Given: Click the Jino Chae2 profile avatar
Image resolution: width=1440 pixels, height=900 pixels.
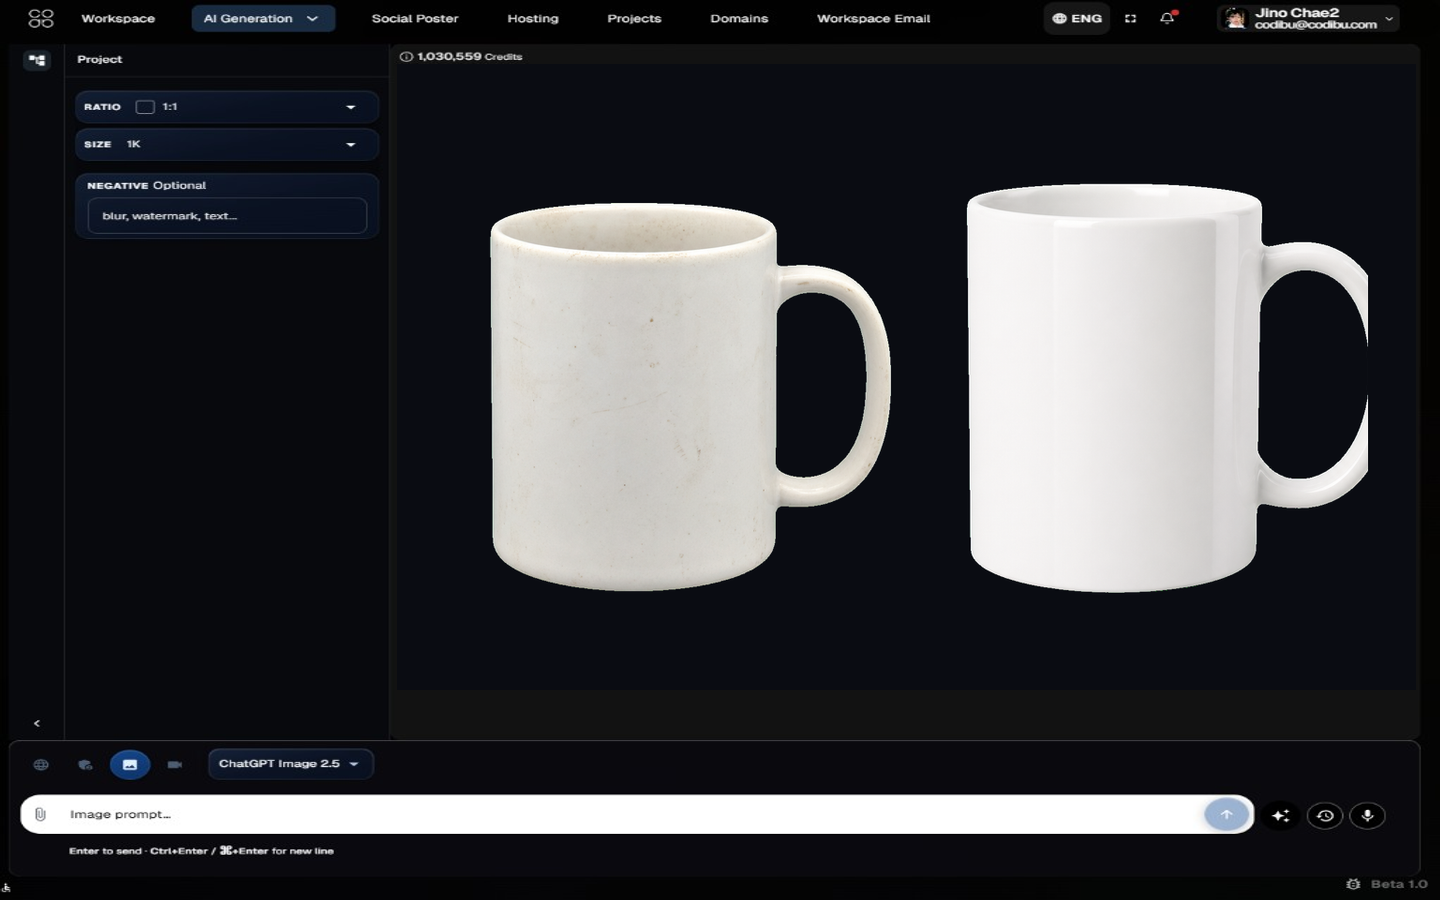Looking at the screenshot, I should (x=1235, y=18).
